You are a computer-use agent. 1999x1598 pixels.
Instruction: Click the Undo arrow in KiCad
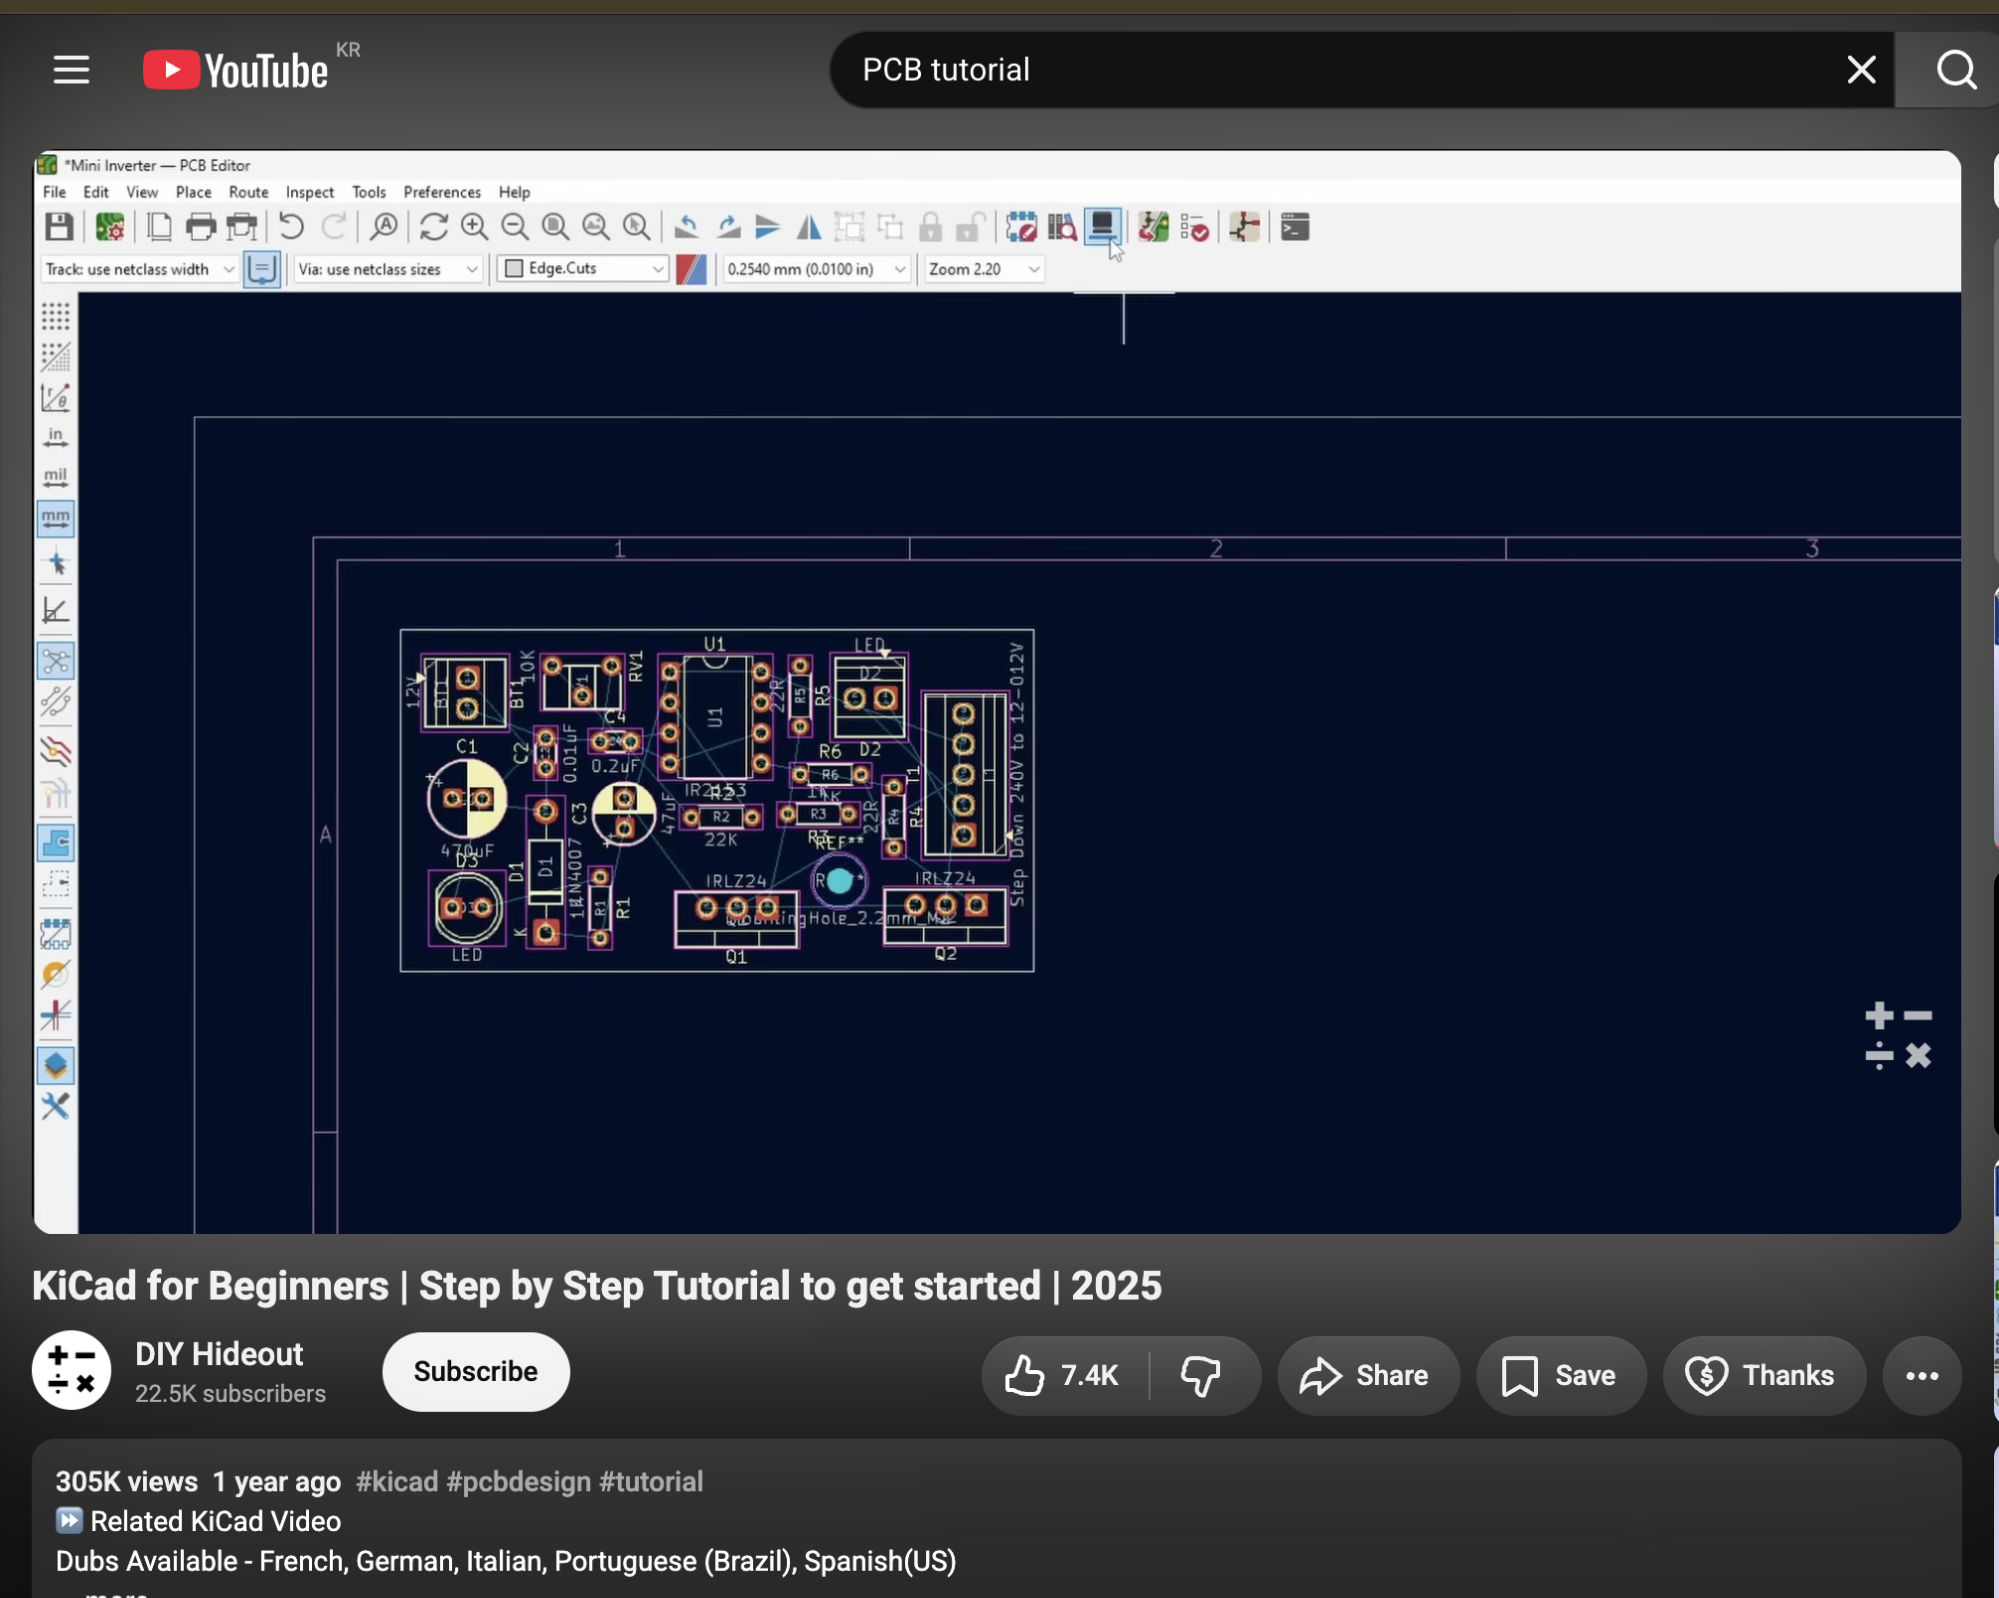[291, 227]
